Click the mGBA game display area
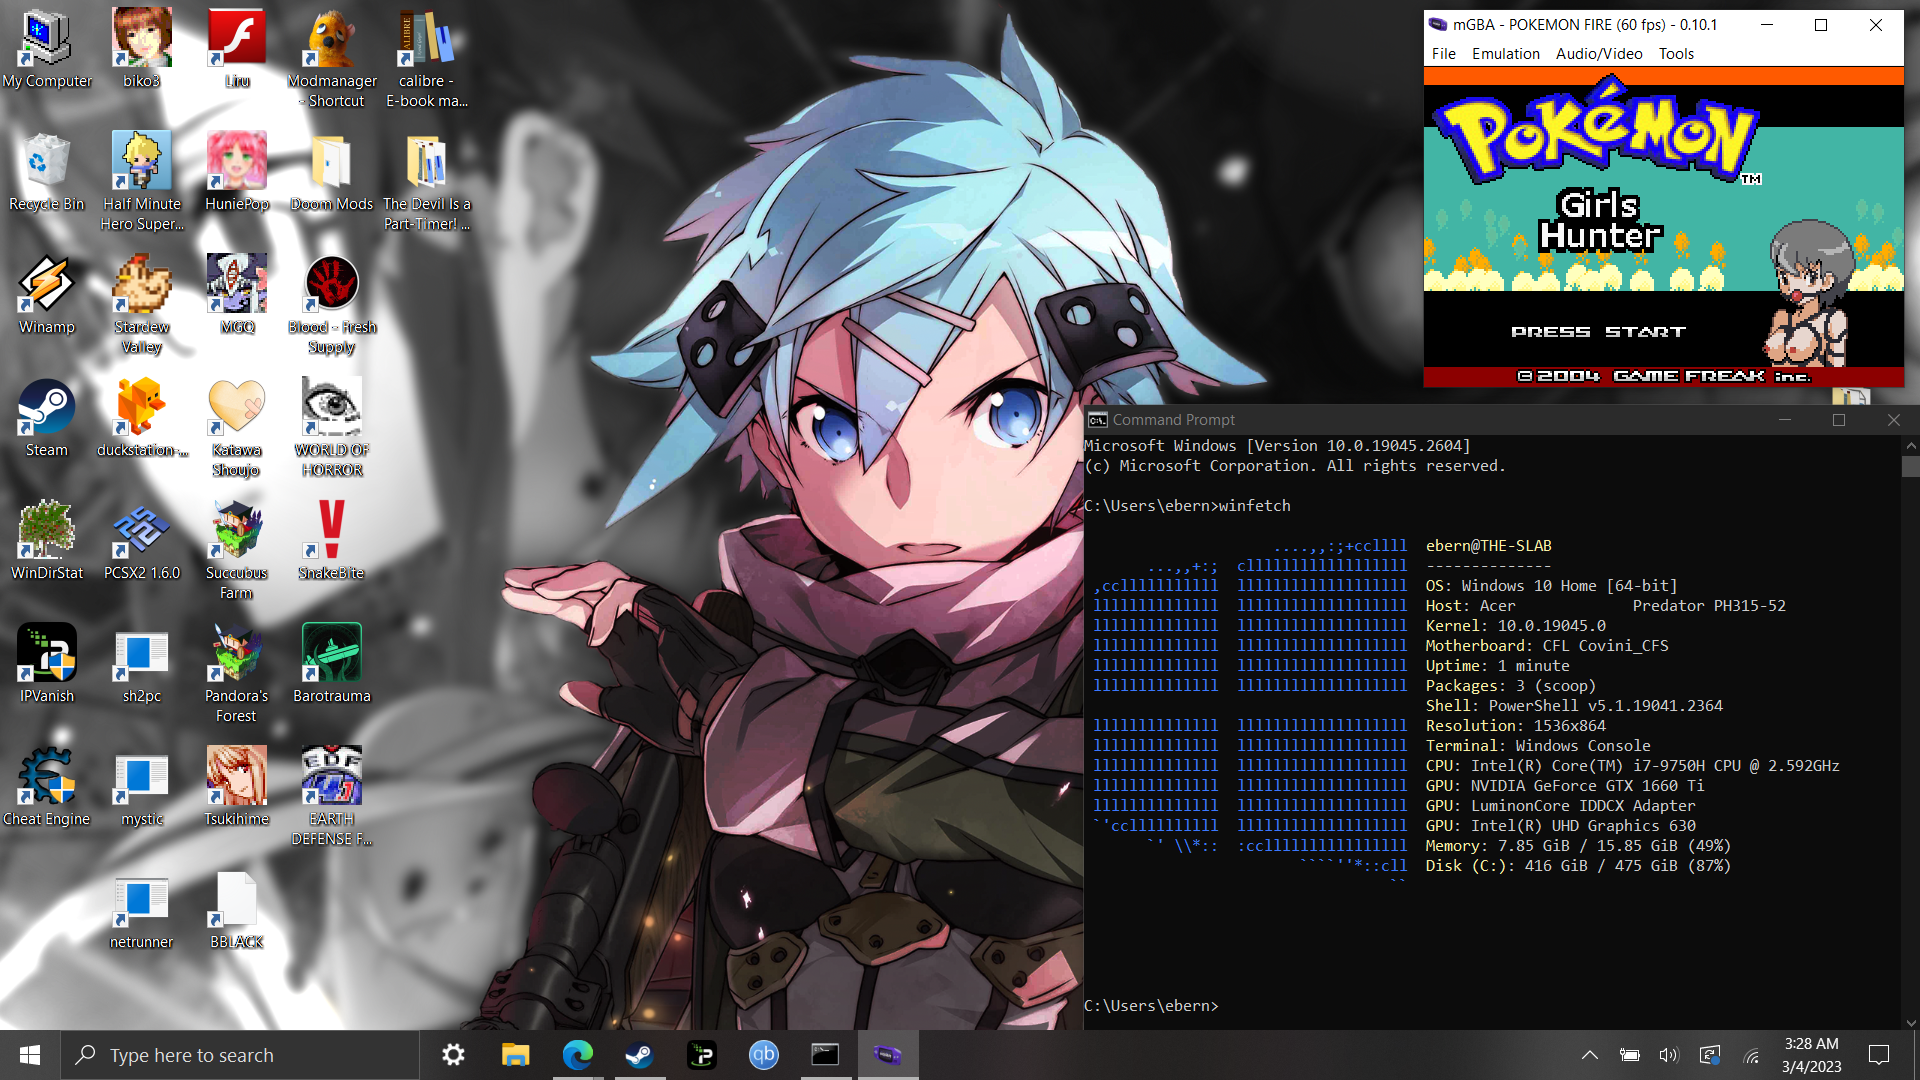 click(1663, 227)
